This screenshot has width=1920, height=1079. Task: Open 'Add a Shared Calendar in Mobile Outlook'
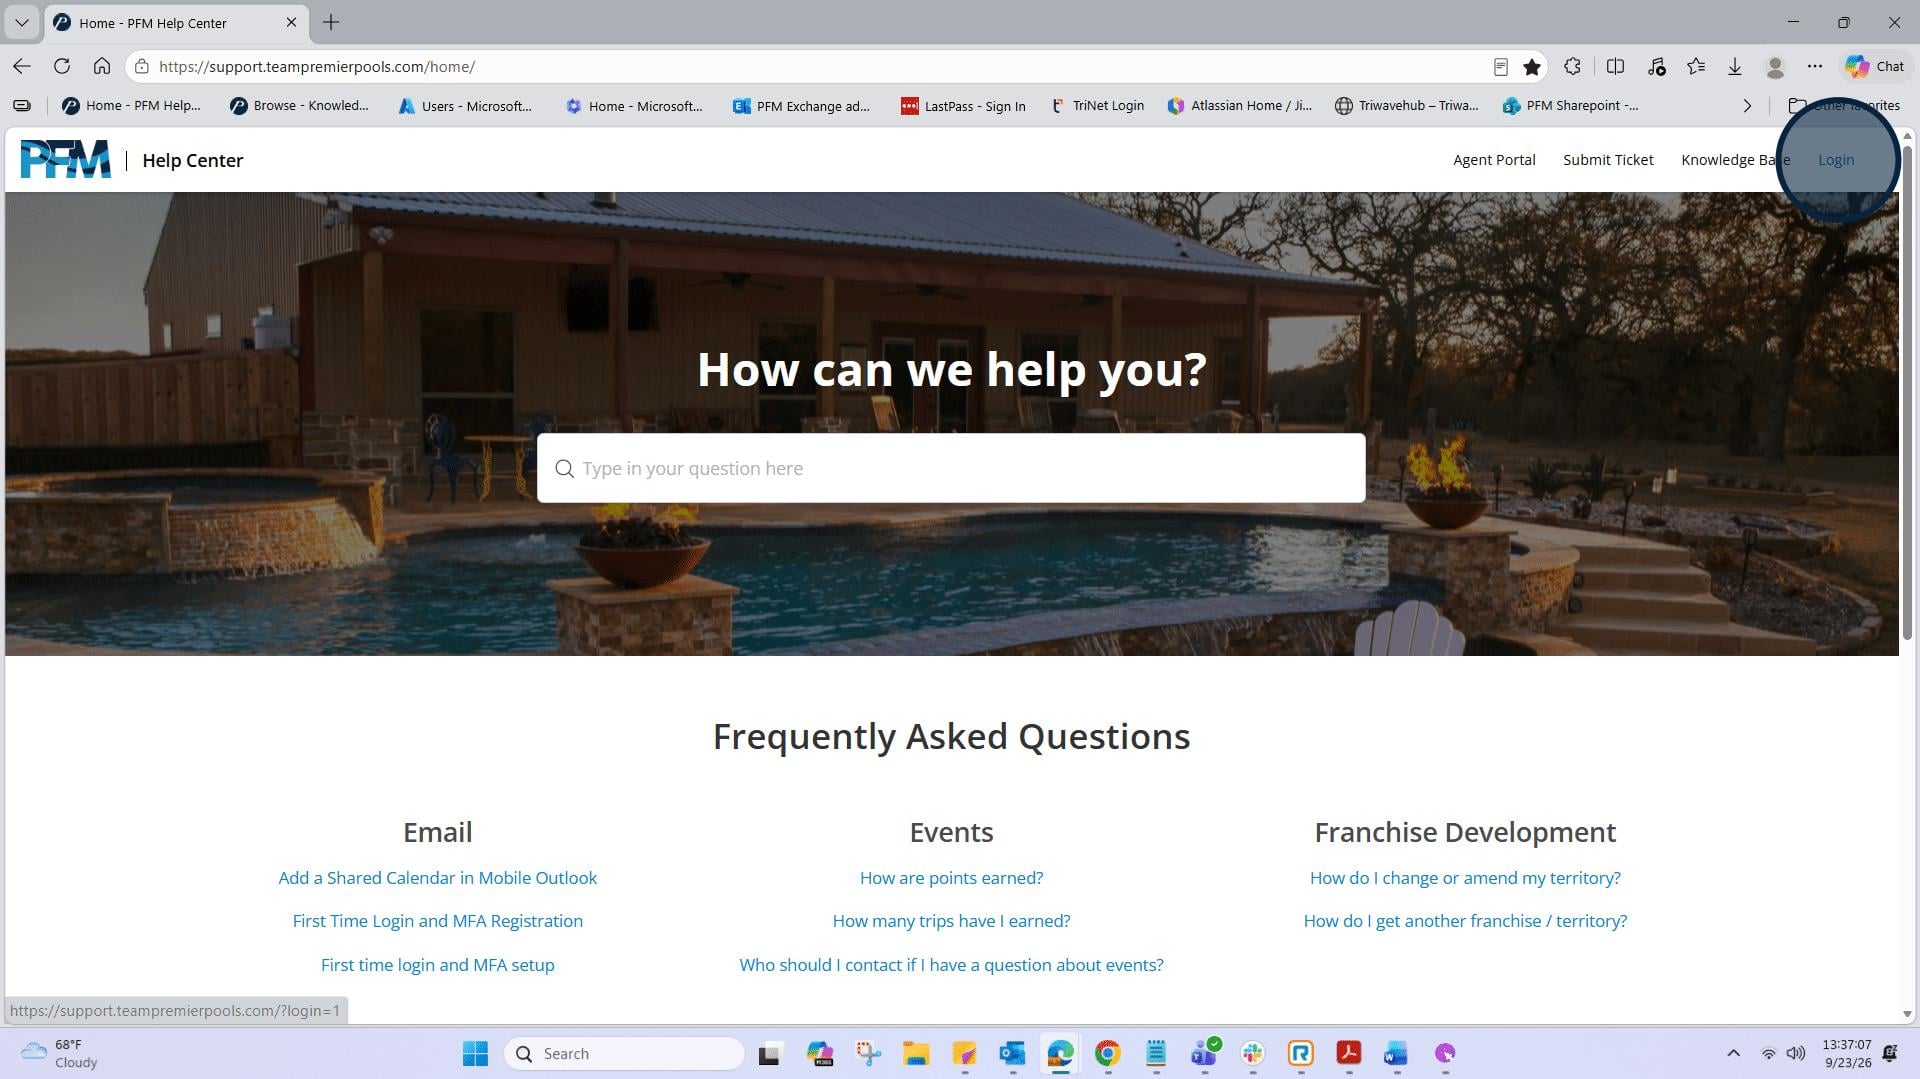(x=437, y=878)
